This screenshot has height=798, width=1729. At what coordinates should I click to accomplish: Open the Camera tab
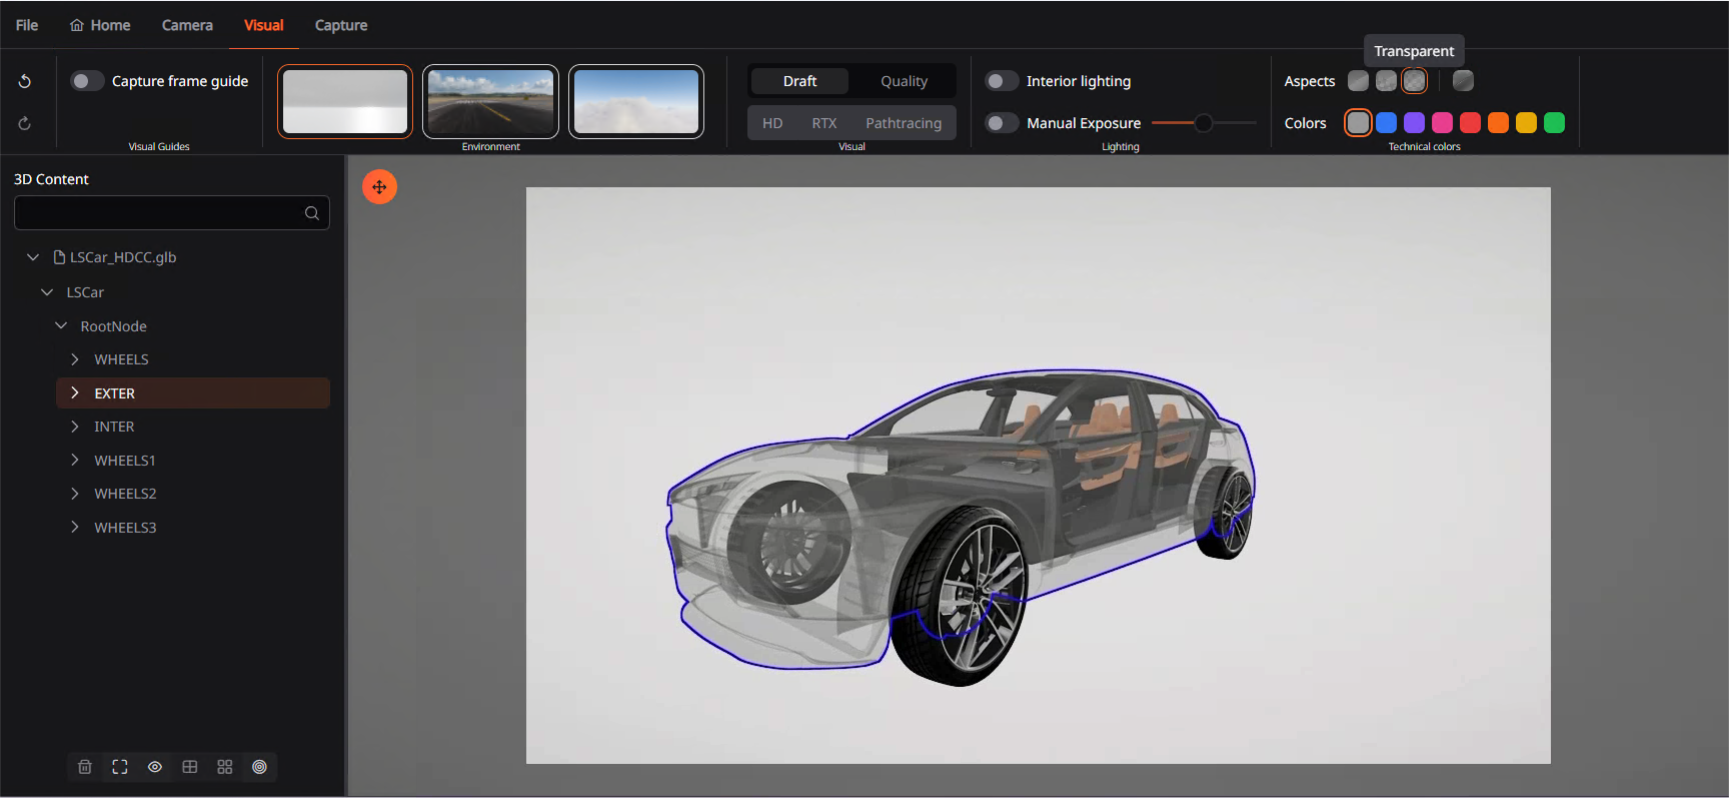[187, 25]
